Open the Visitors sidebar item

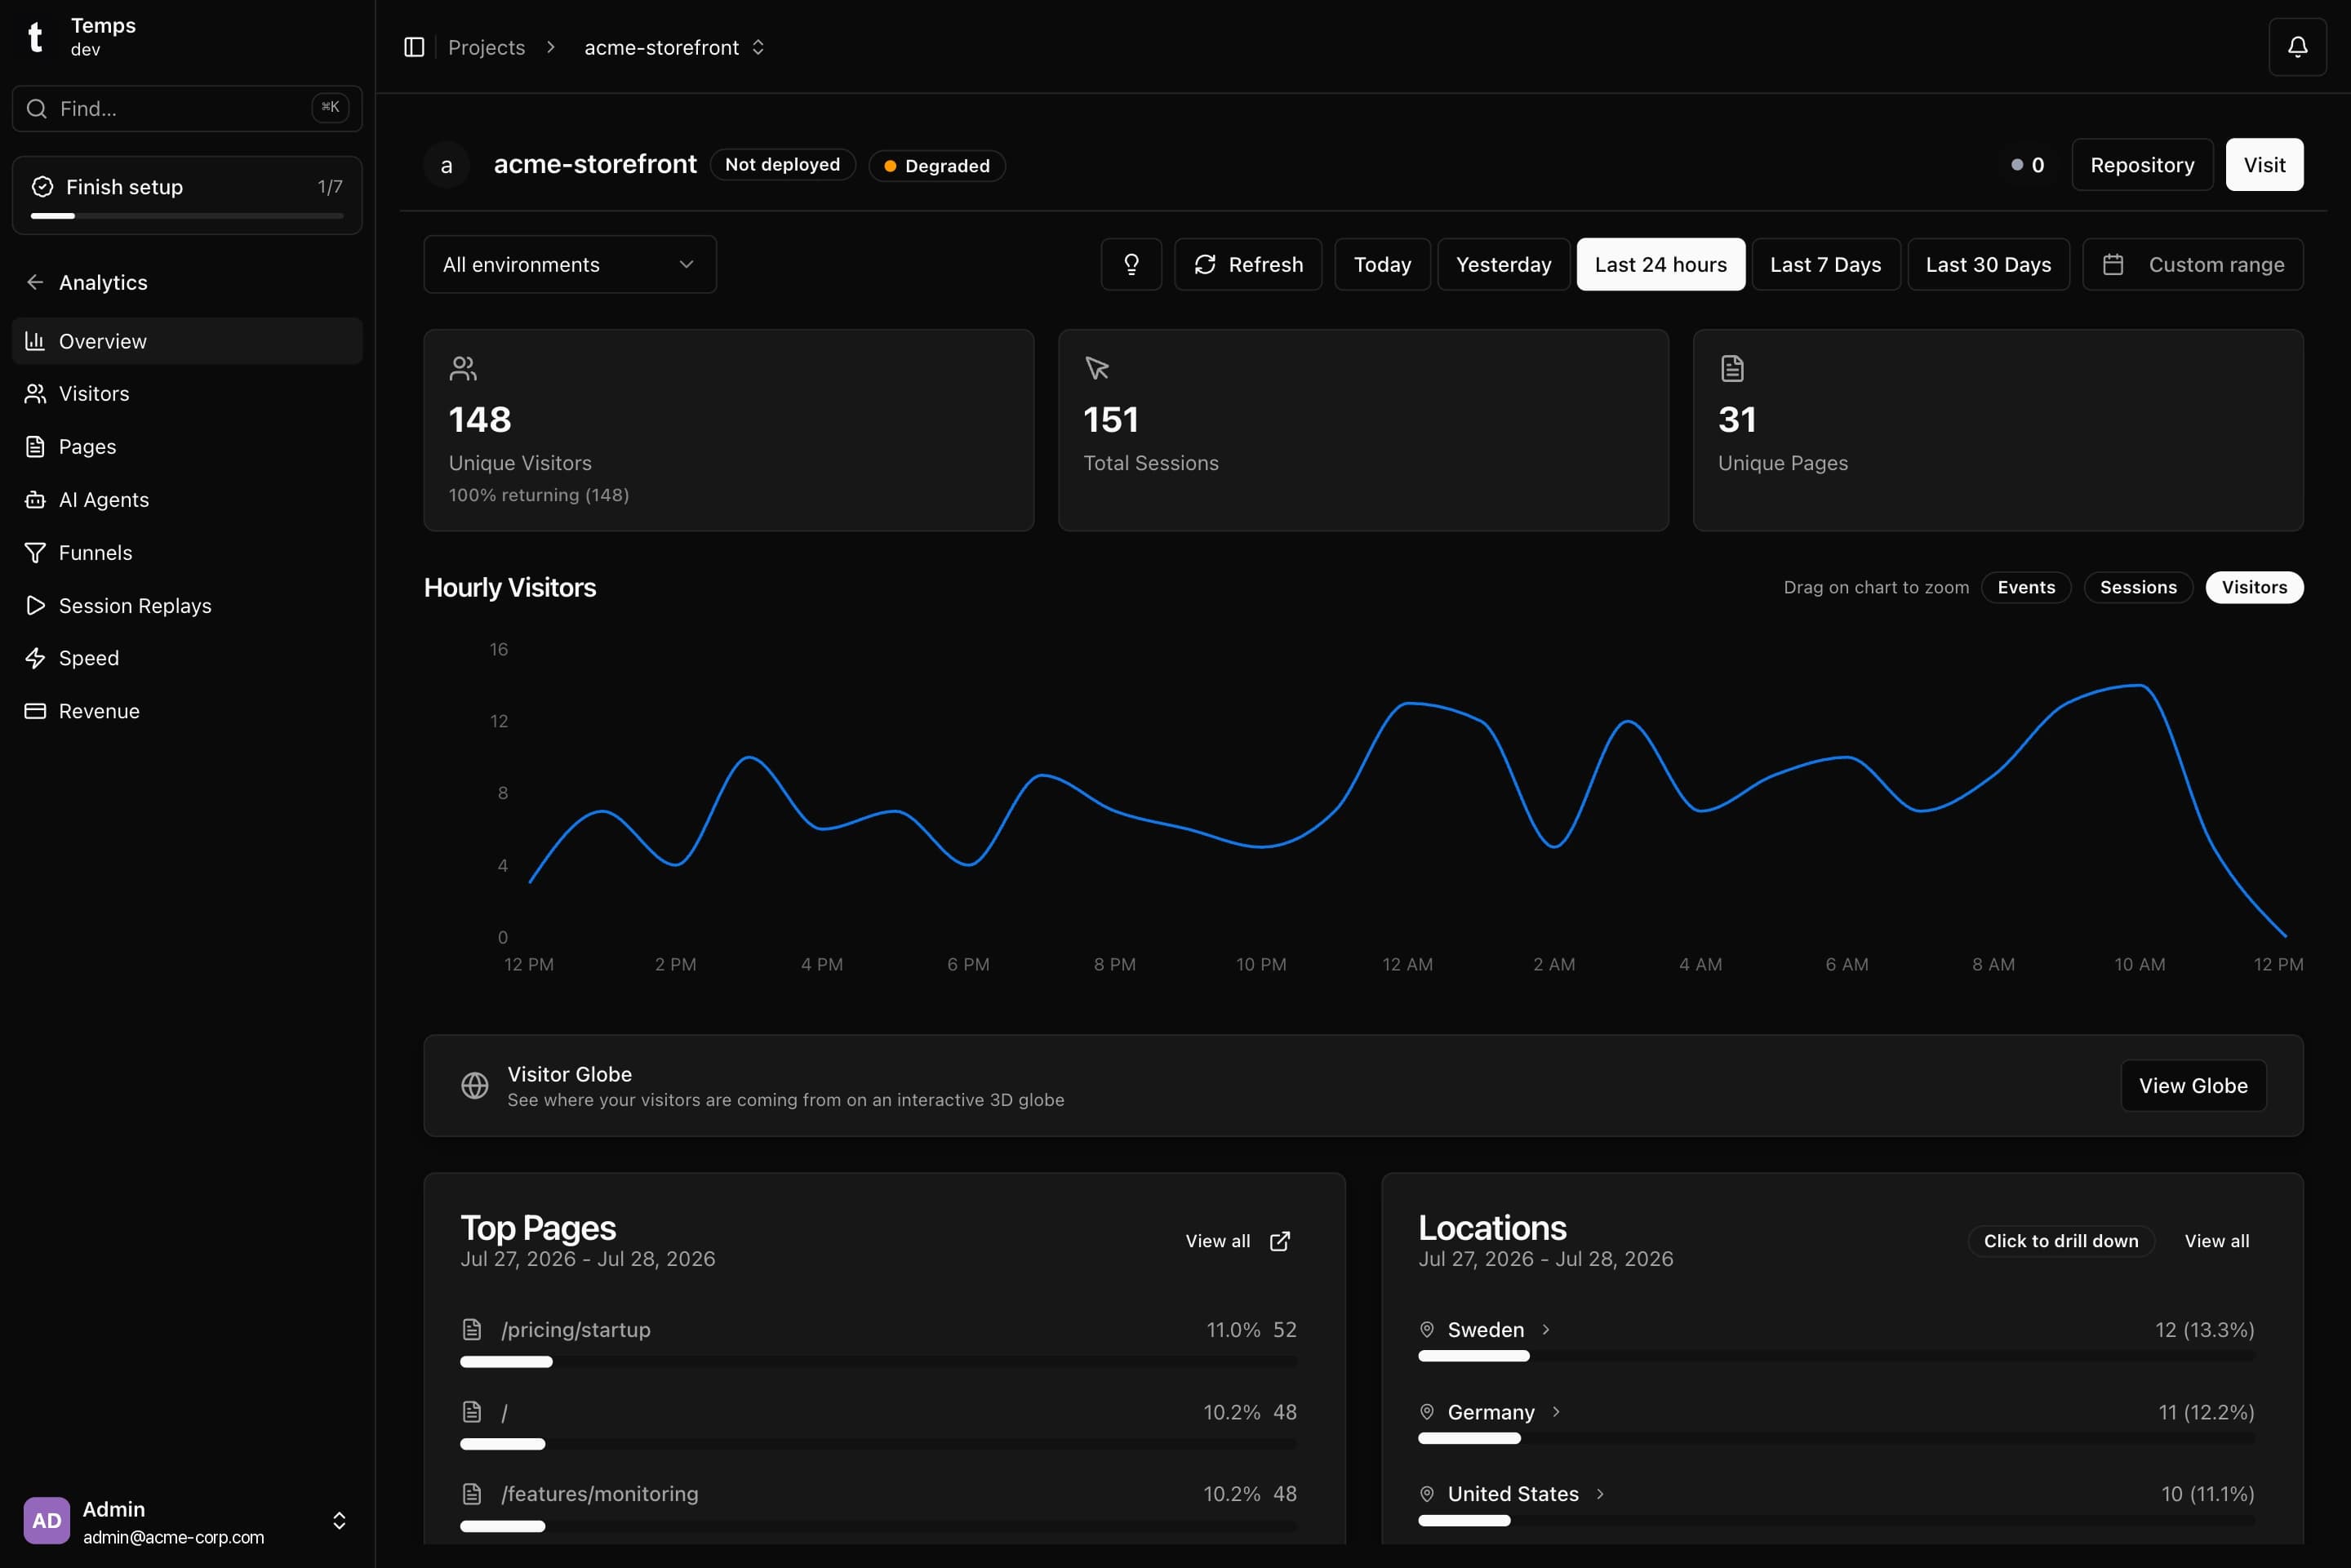point(187,394)
